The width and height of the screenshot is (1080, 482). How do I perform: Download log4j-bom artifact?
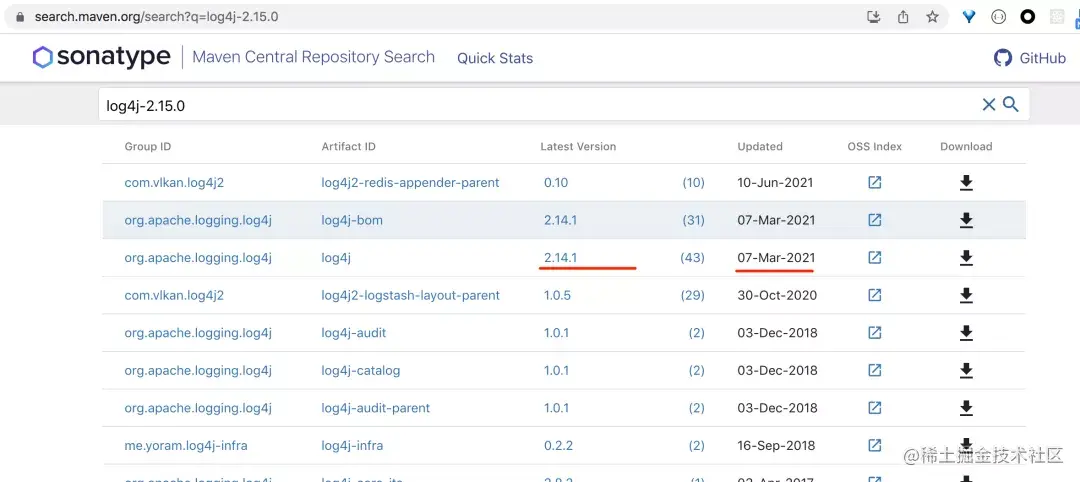click(x=966, y=220)
